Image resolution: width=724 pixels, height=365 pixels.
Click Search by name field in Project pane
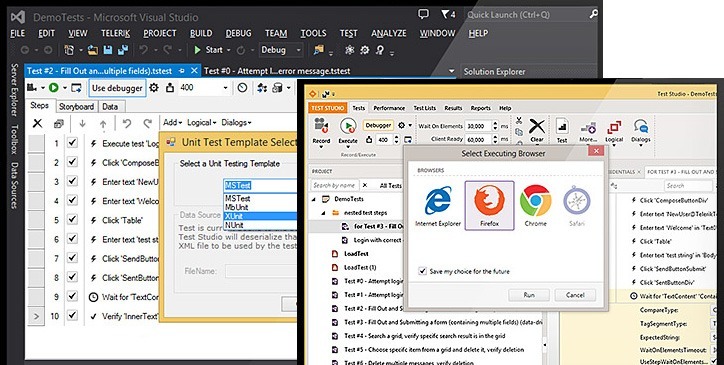click(x=334, y=185)
